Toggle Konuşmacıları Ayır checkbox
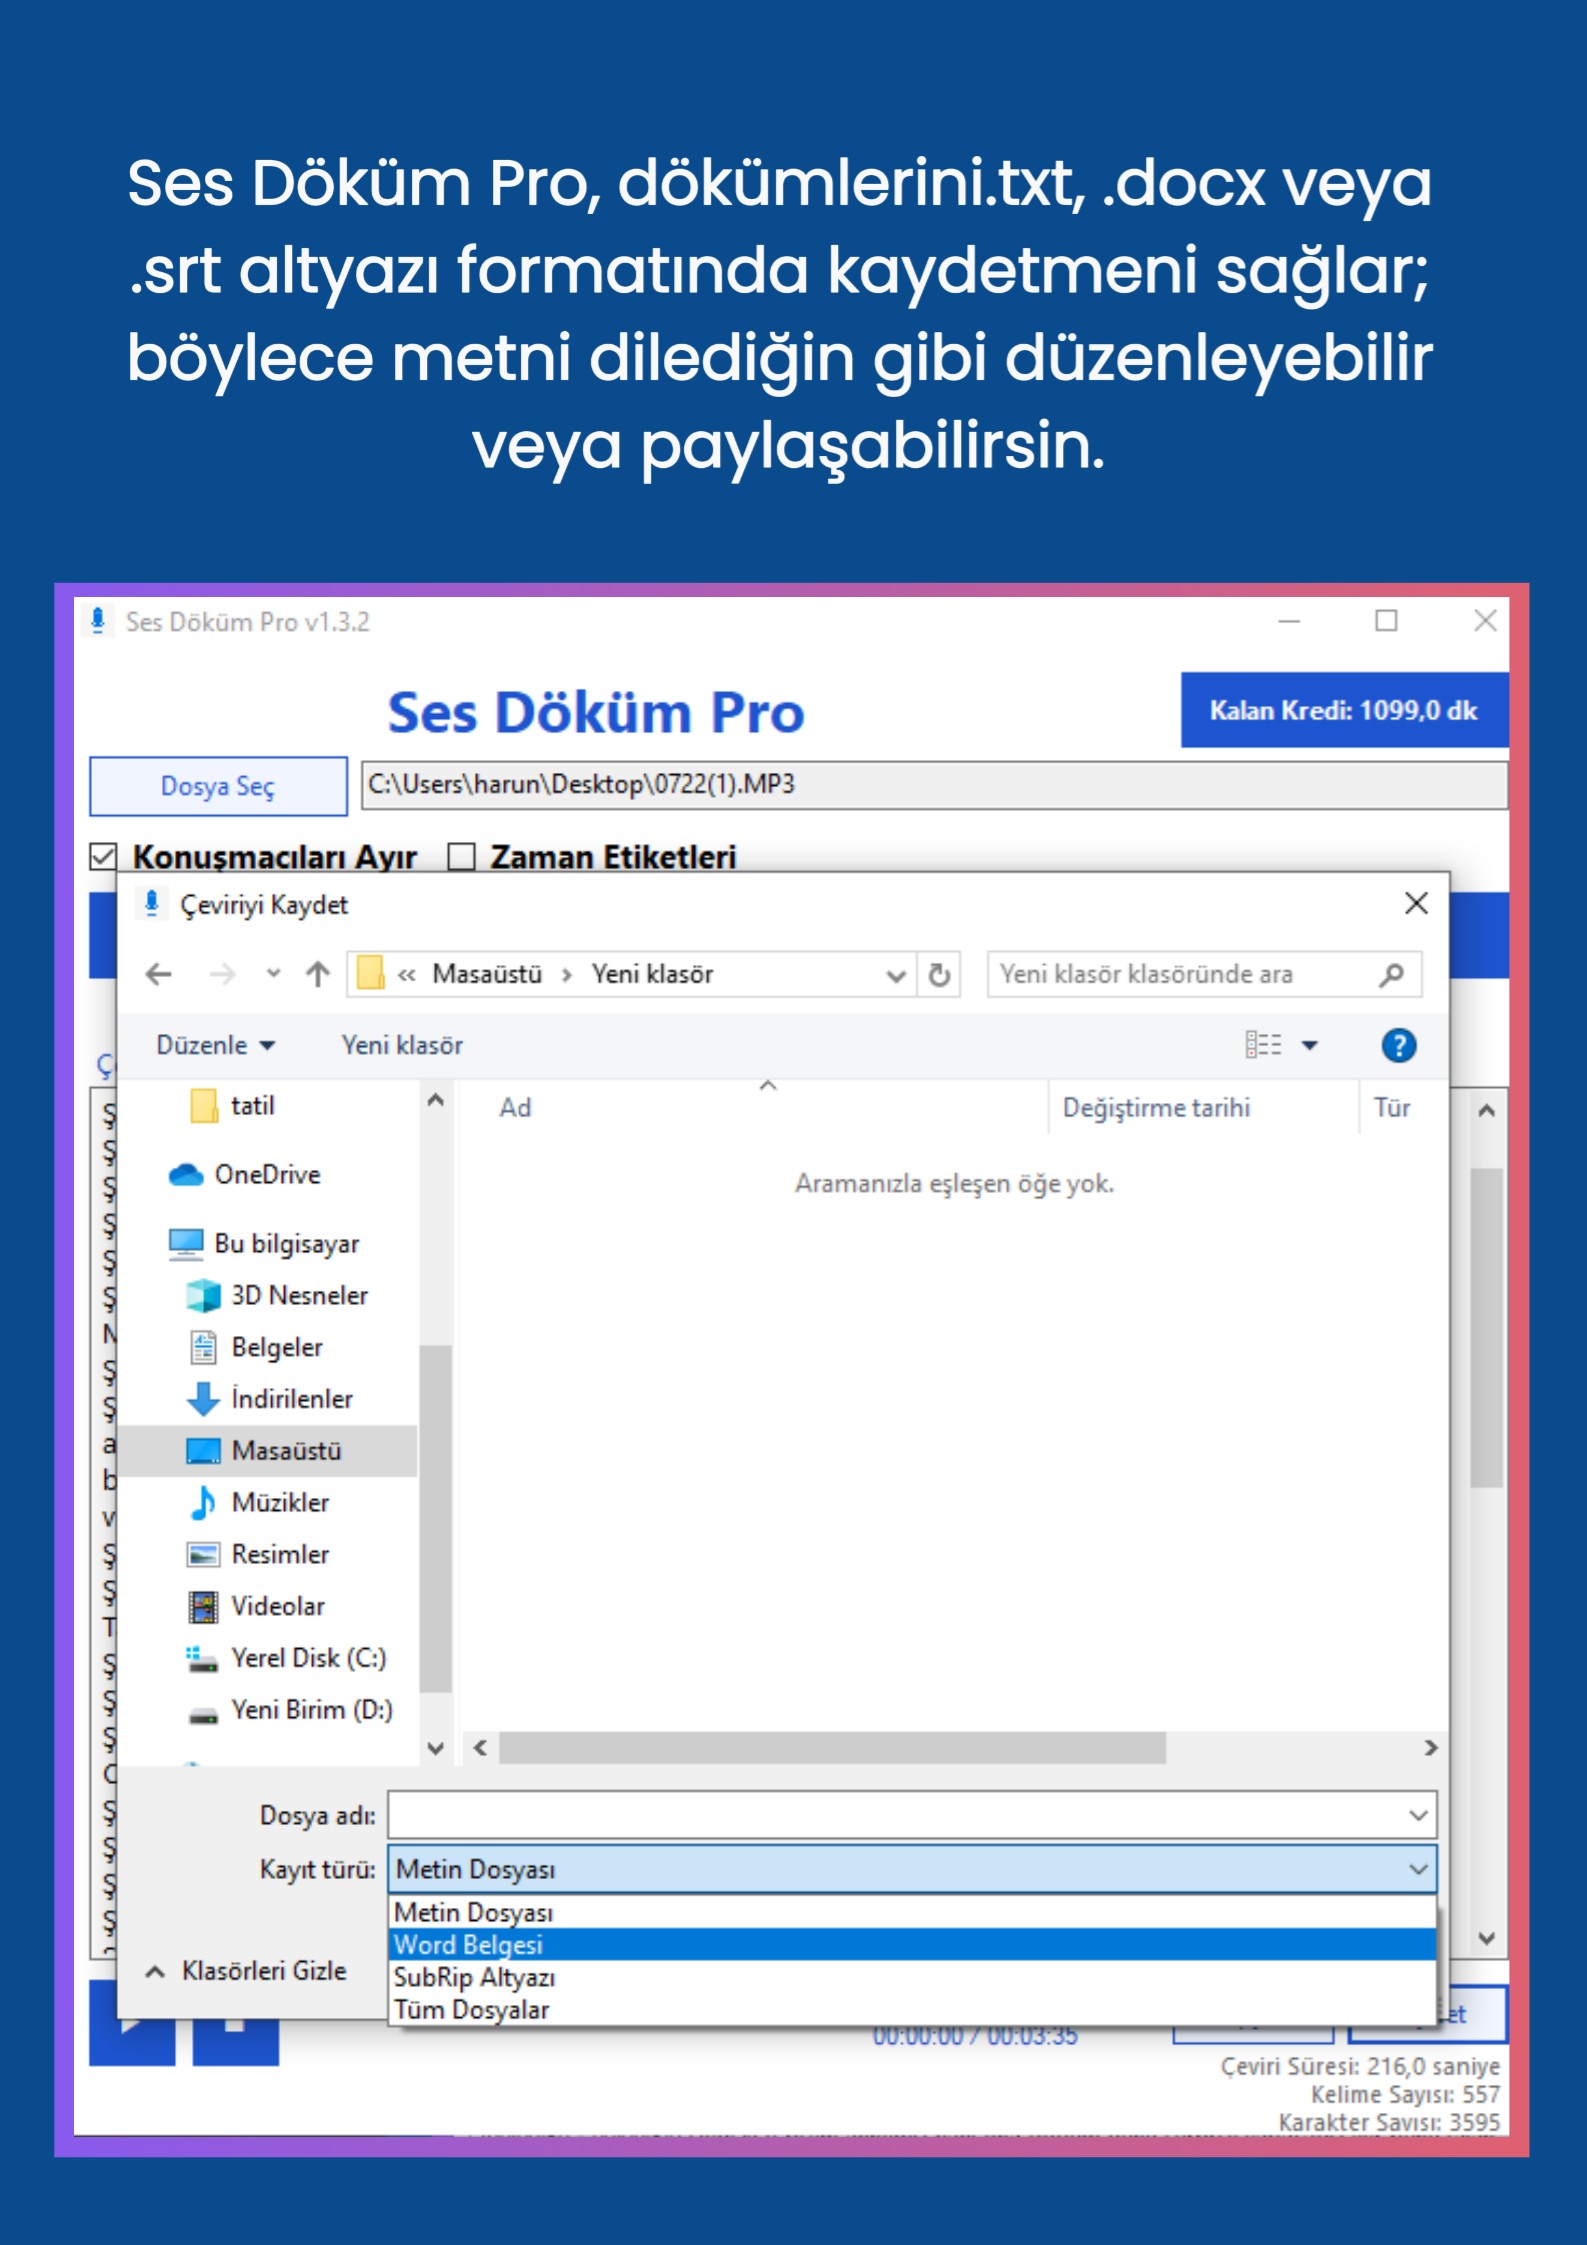 (103, 857)
